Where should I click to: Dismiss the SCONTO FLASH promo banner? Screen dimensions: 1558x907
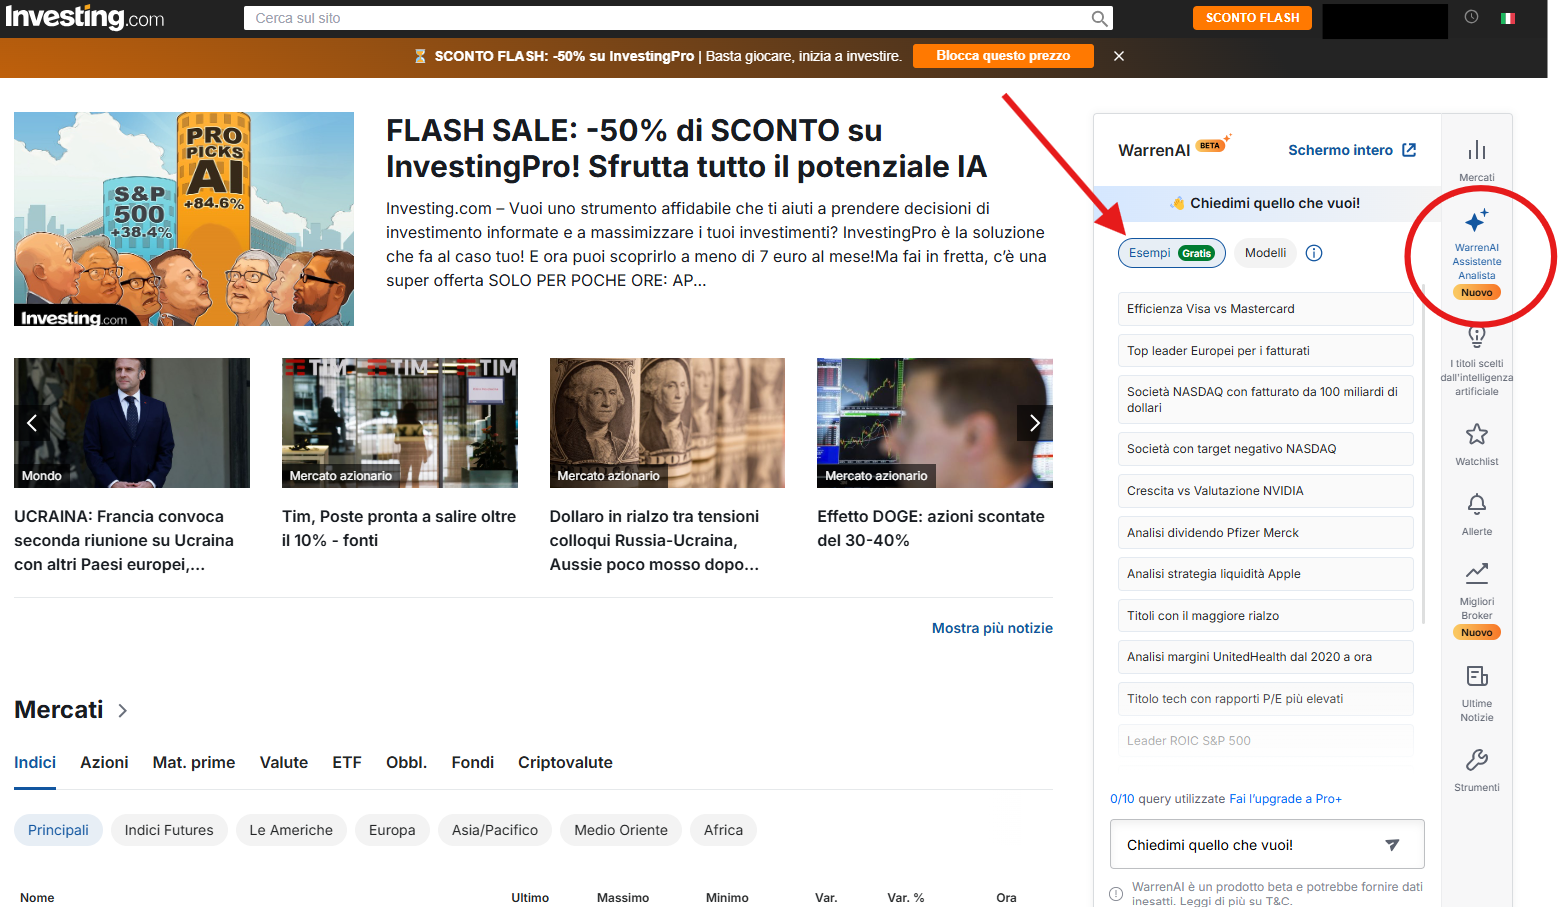[x=1119, y=56]
